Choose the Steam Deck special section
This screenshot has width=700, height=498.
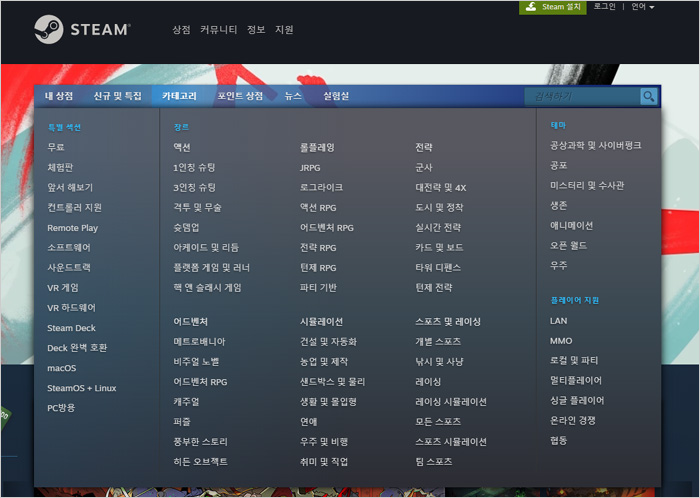coord(70,328)
